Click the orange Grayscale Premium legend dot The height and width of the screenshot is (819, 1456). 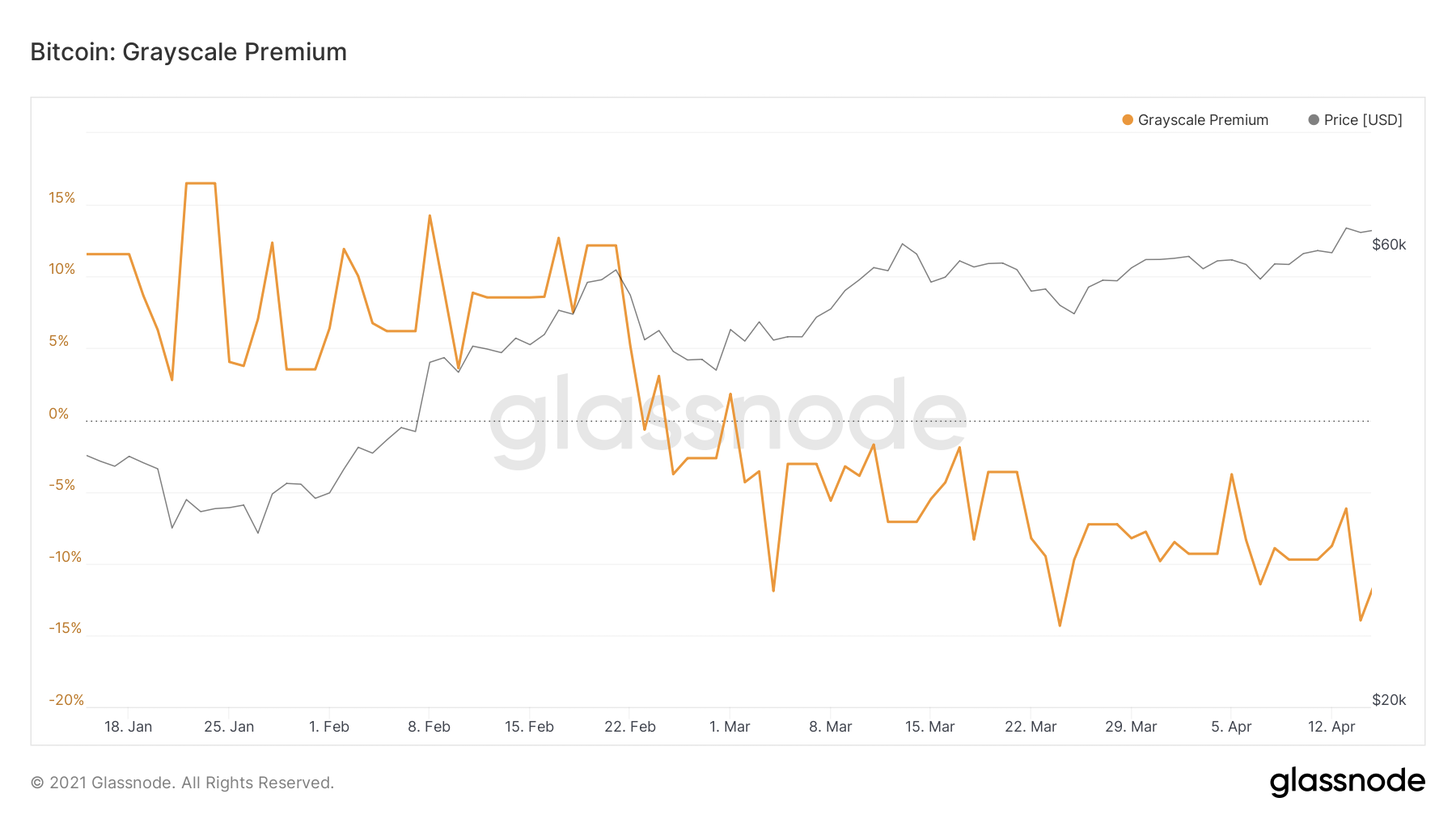tap(1128, 120)
